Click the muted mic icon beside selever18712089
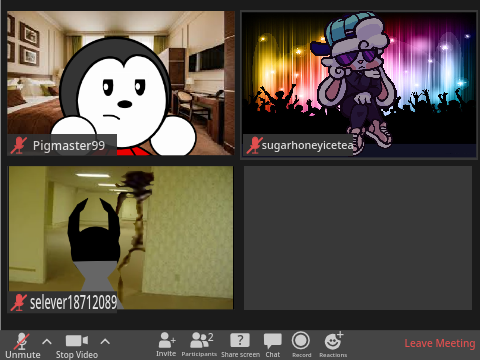The height and width of the screenshot is (360, 480). [18, 303]
